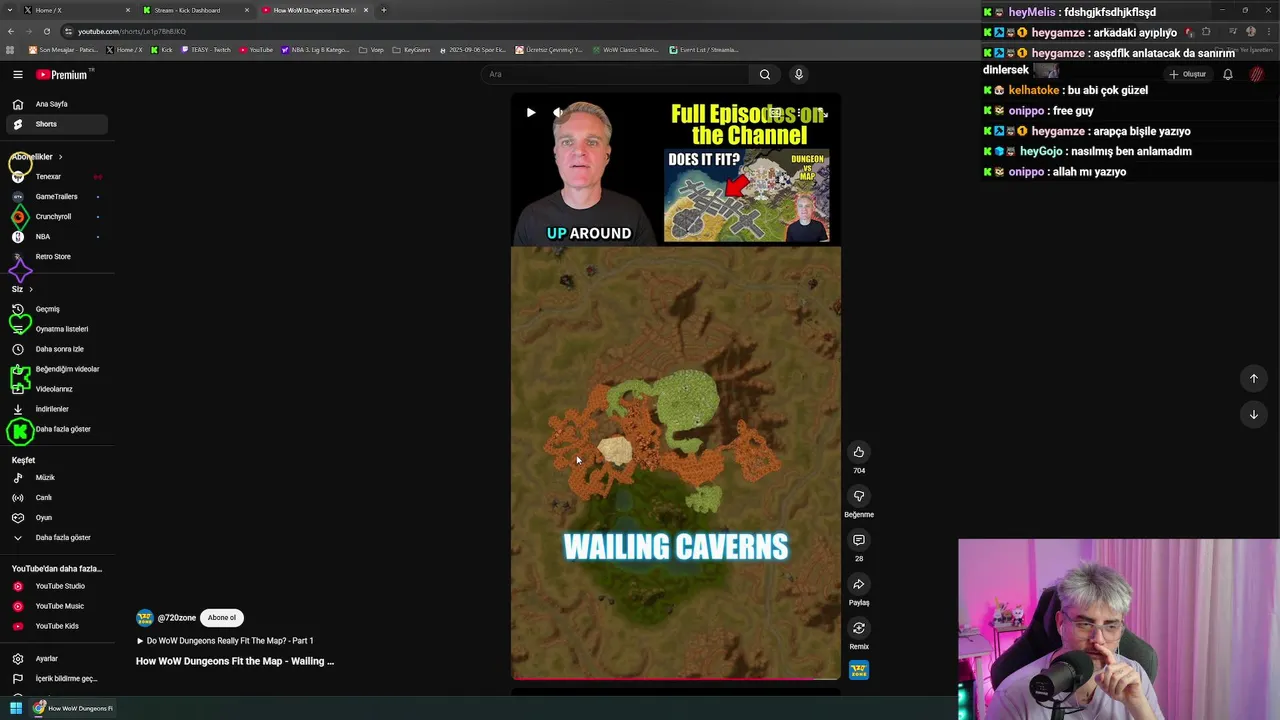Open the Crunchyroll subscription

pyautogui.click(x=56, y=217)
